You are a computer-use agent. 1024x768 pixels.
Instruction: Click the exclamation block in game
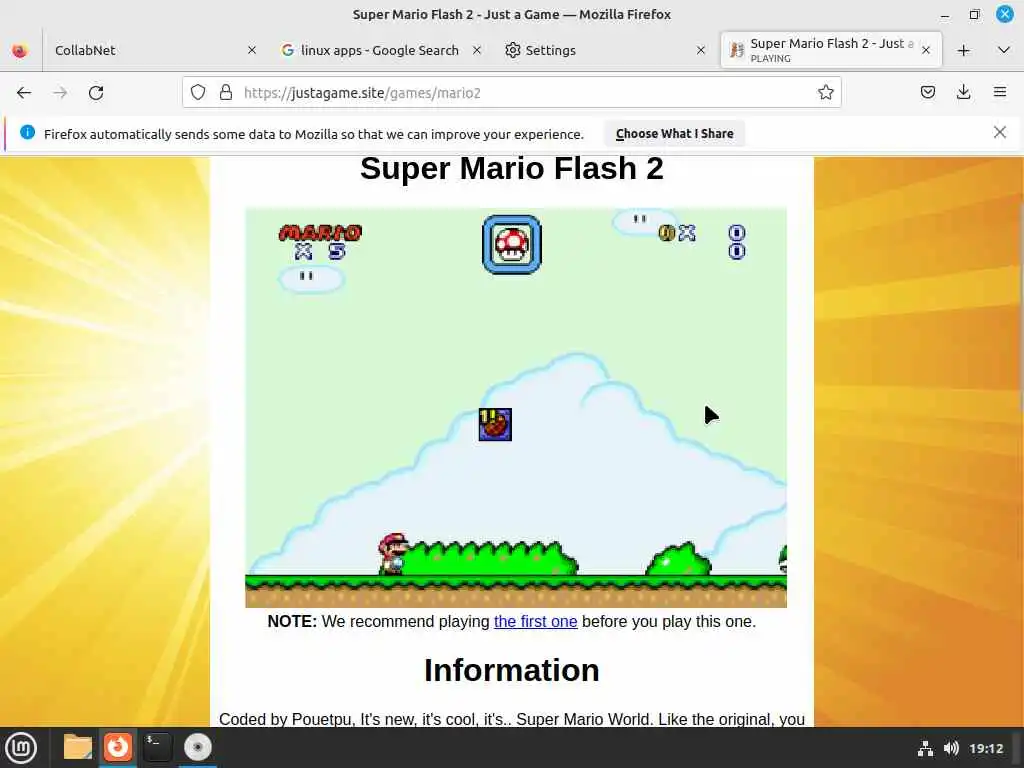point(495,424)
